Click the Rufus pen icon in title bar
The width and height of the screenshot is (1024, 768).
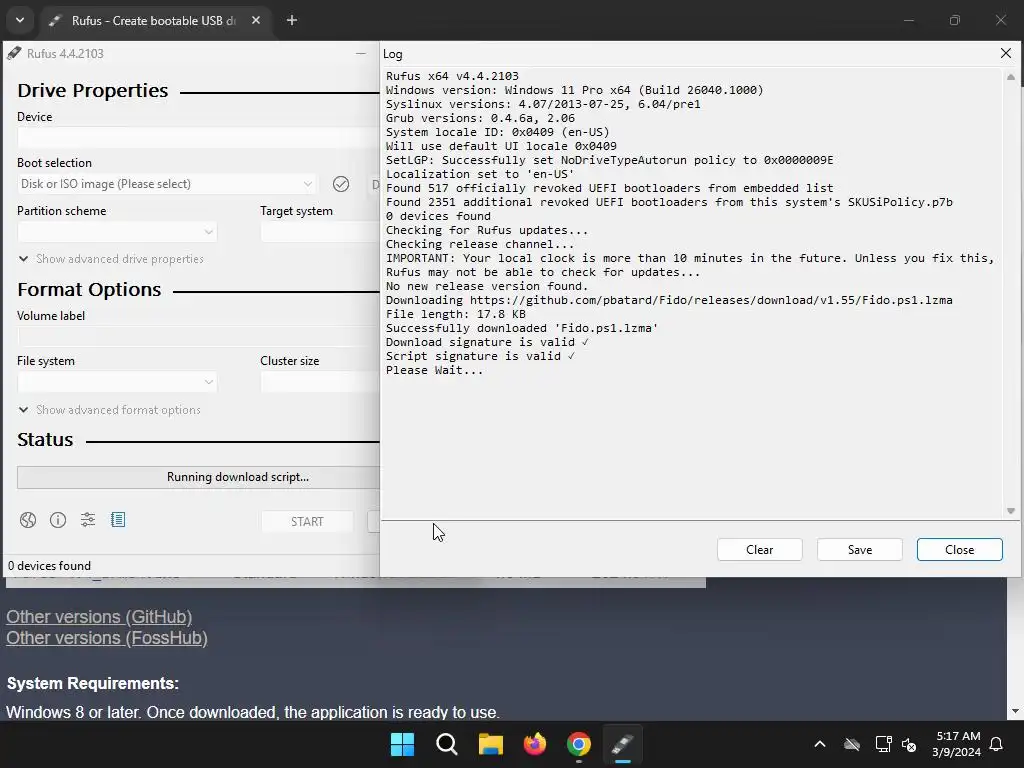(14, 54)
